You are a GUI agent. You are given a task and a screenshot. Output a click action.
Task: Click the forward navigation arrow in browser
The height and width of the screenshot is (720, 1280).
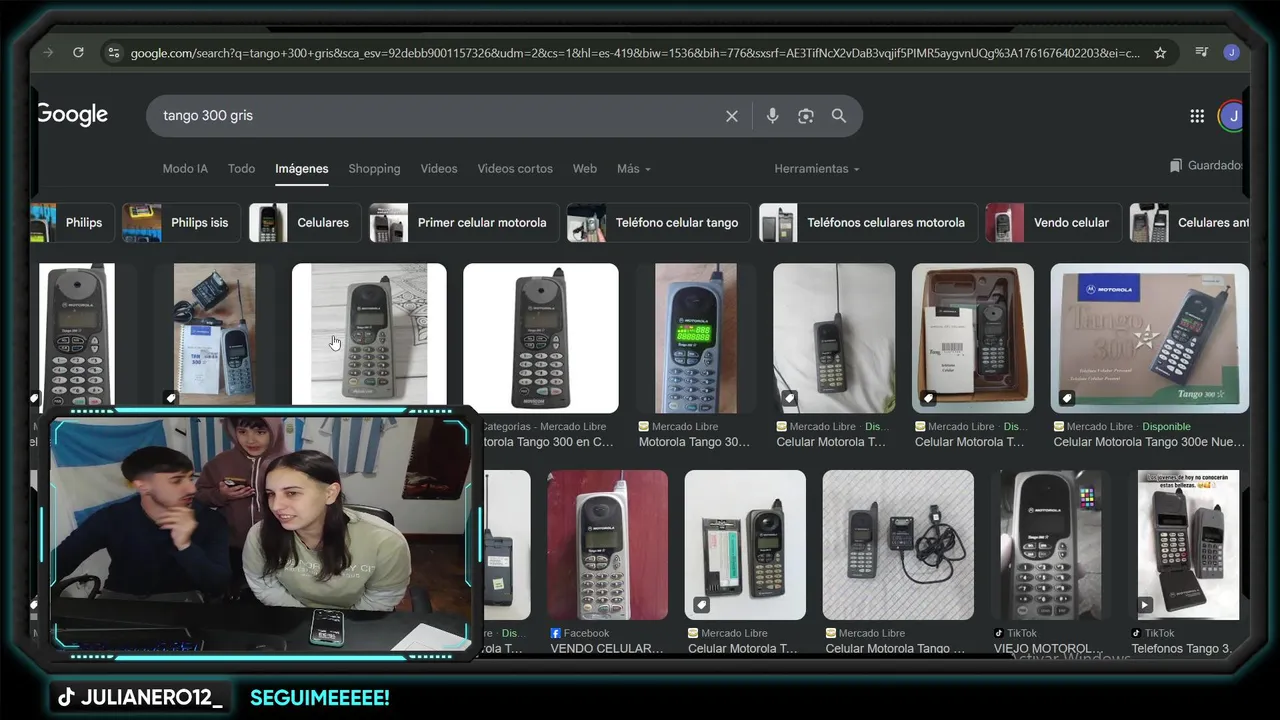[48, 53]
